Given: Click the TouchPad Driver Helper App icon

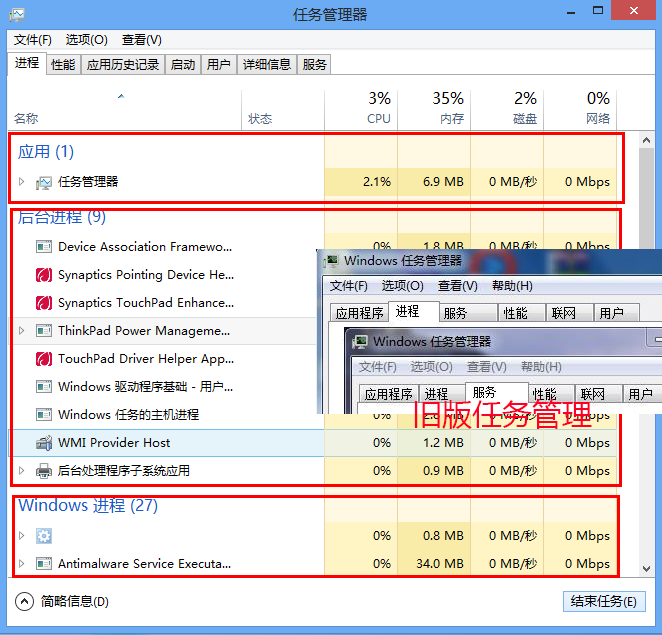Looking at the screenshot, I should click(x=44, y=359).
